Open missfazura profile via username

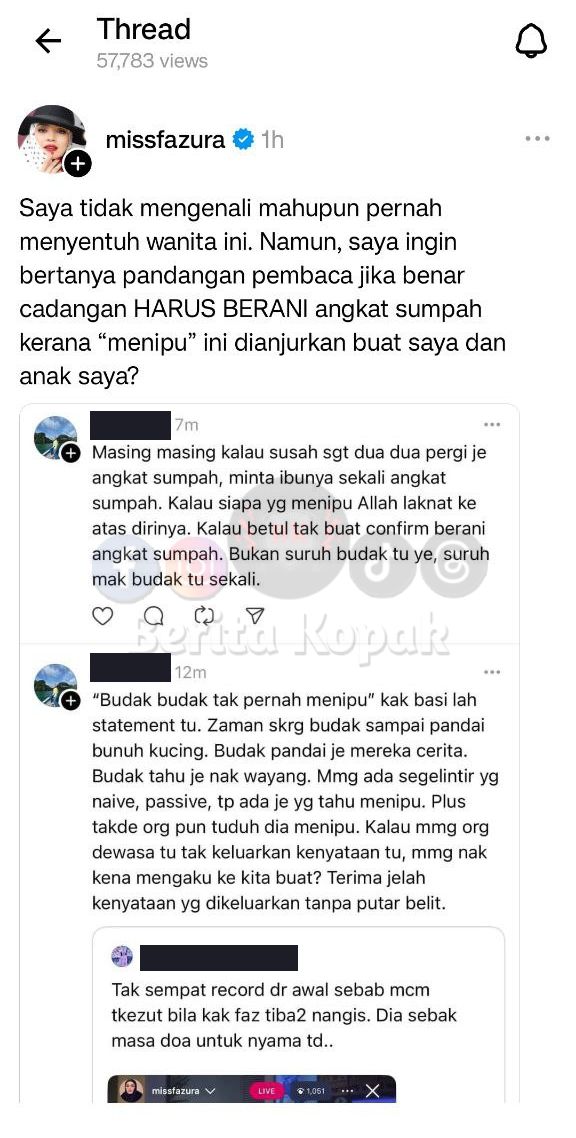[x=165, y=139]
